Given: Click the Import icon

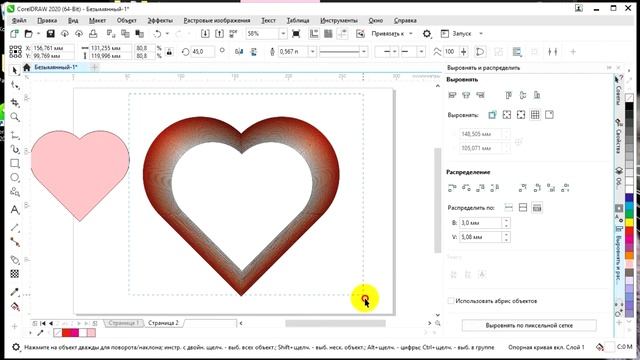Looking at the screenshot, I should pyautogui.click(x=205, y=33).
